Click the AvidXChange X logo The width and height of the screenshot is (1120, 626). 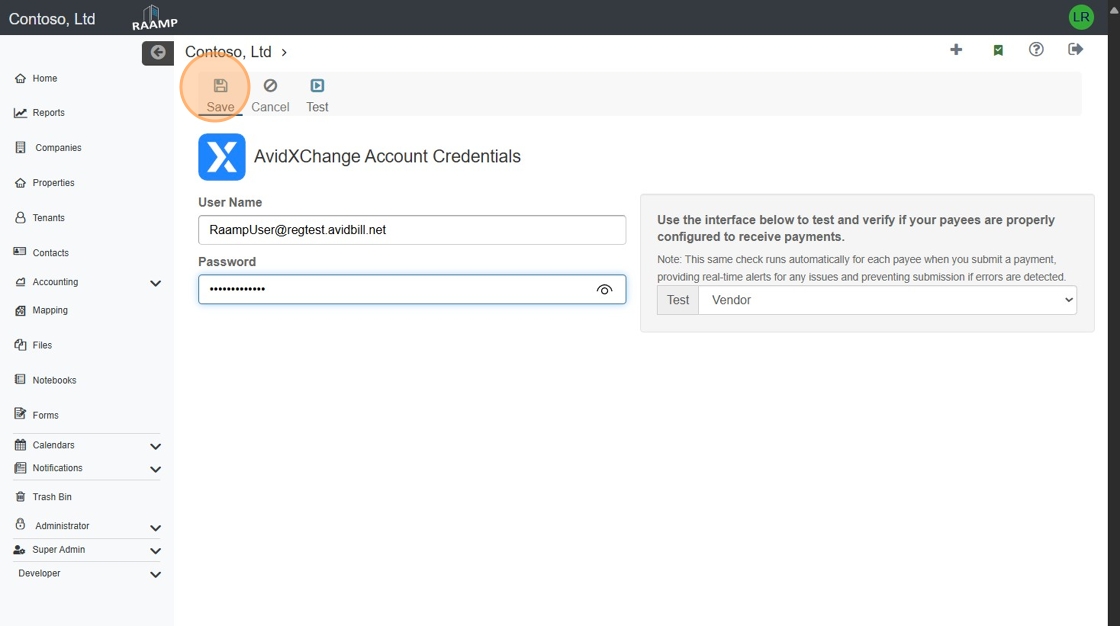click(222, 157)
